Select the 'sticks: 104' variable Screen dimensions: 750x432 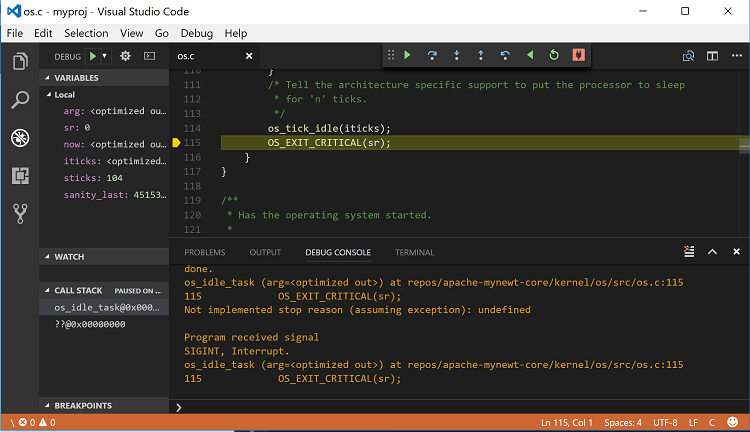click(x=104, y=178)
